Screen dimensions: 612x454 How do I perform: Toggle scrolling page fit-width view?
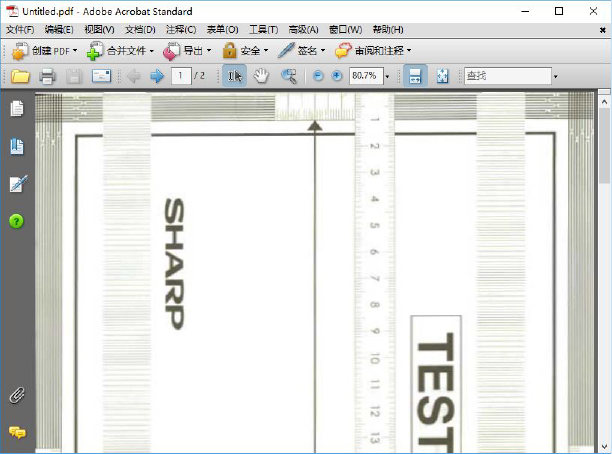point(415,76)
